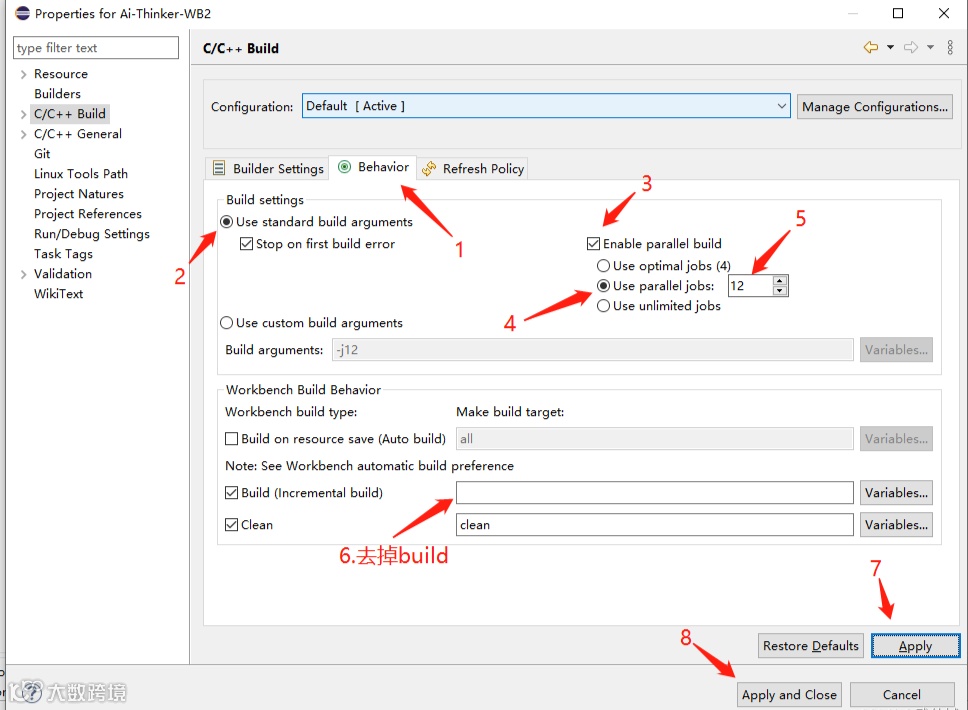The image size is (968, 710).
Task: Select Validation in the tree
Action: click(x=63, y=274)
